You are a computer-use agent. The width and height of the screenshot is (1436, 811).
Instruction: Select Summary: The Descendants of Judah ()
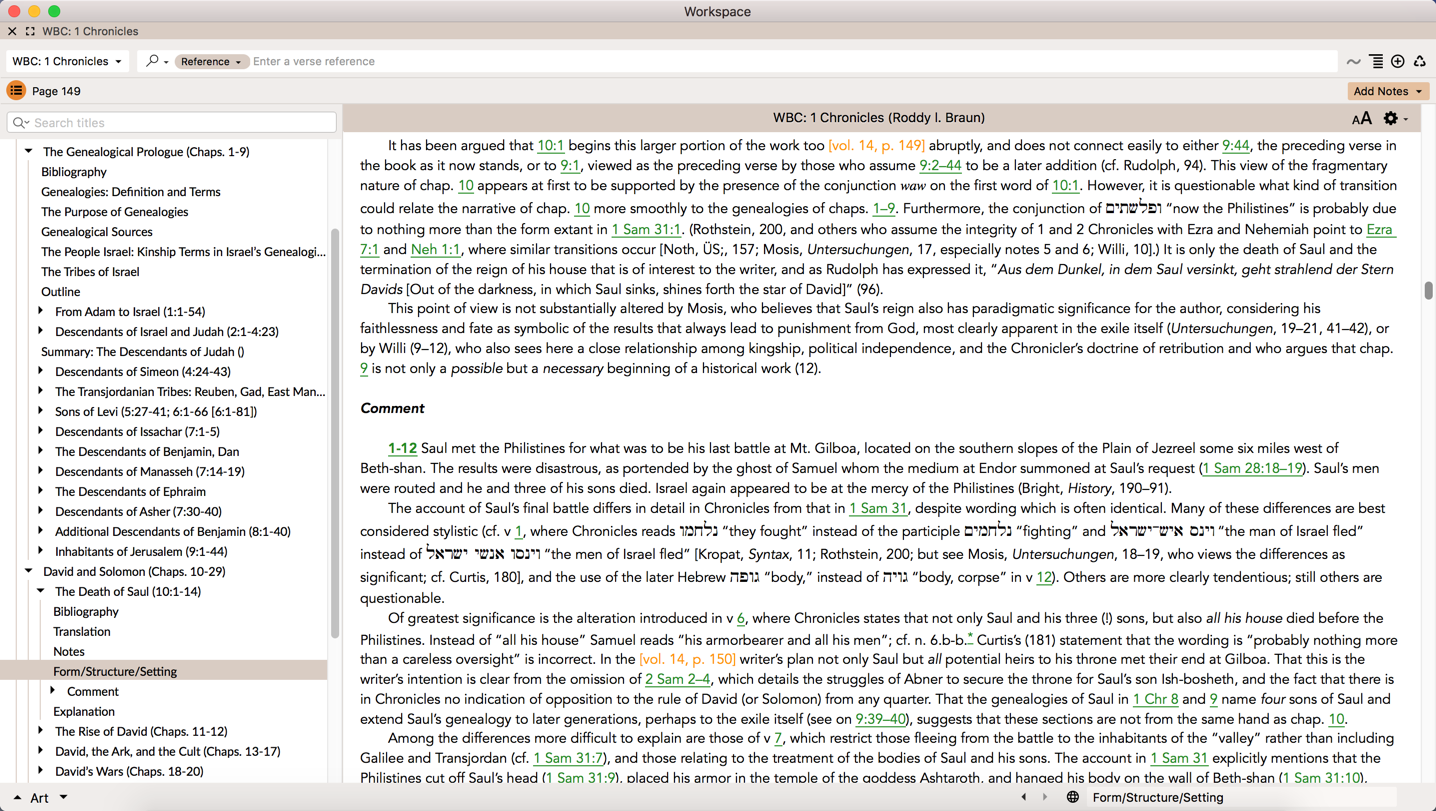pyautogui.click(x=143, y=351)
